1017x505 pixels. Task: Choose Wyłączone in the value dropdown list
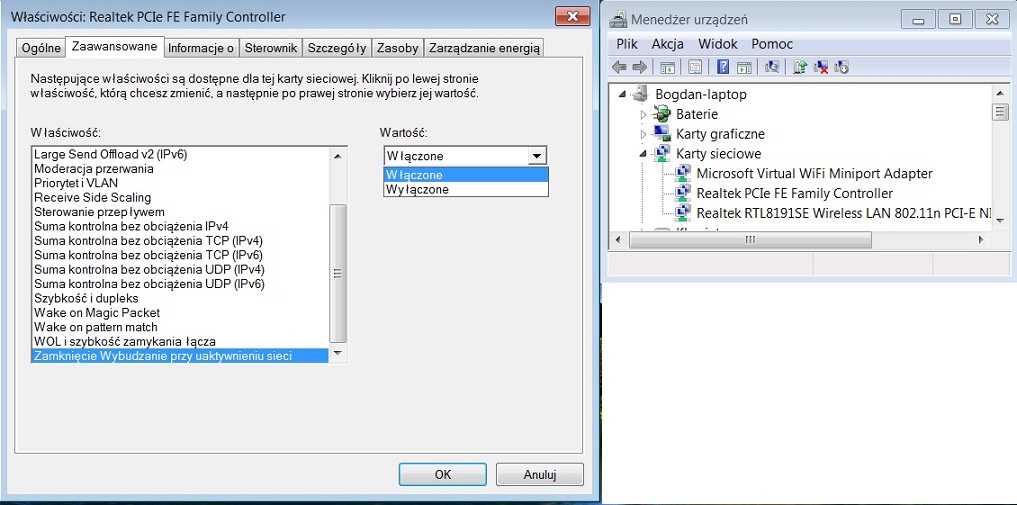[466, 189]
